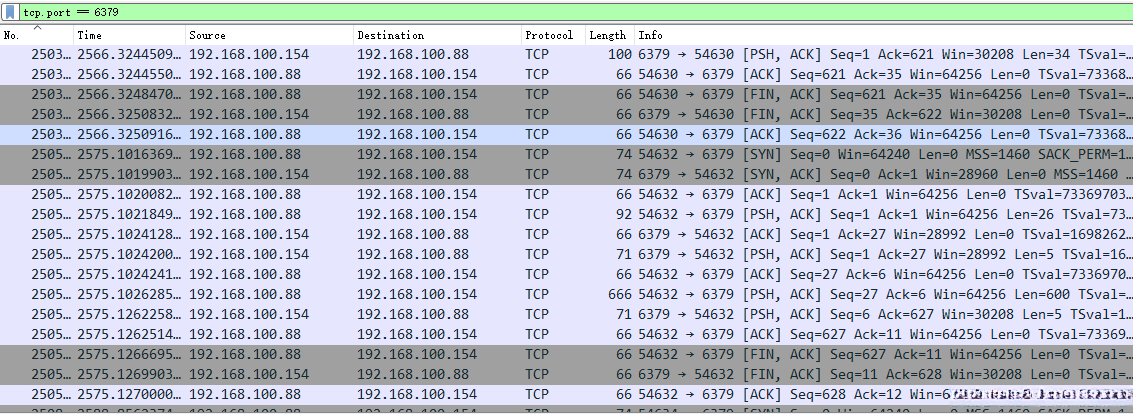Select the packet at time 2575.1262258

pos(566,314)
